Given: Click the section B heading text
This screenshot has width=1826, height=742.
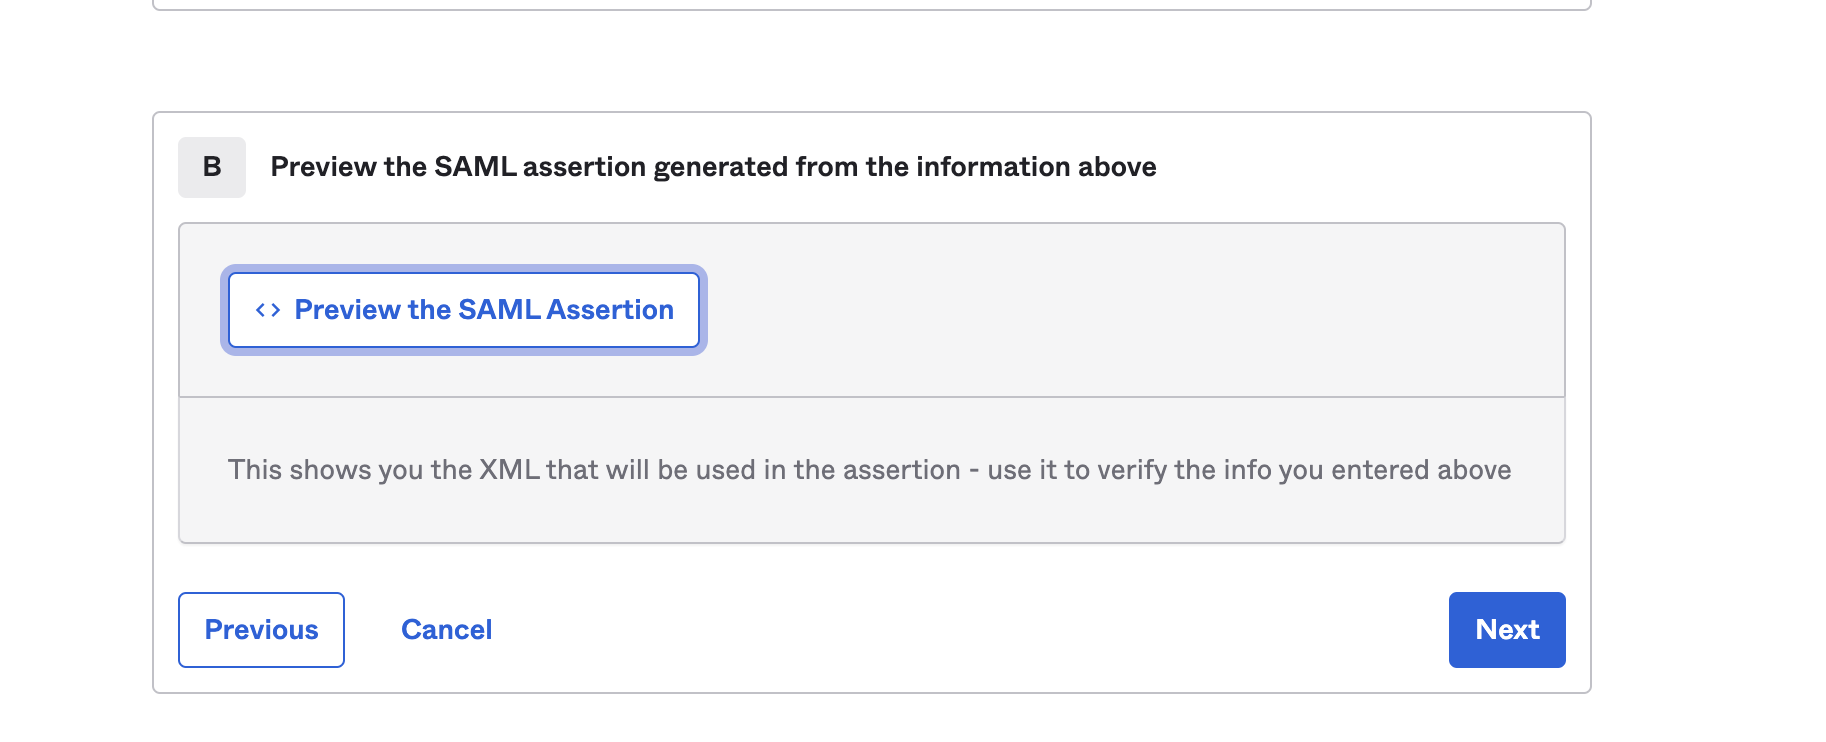Looking at the screenshot, I should (x=713, y=167).
